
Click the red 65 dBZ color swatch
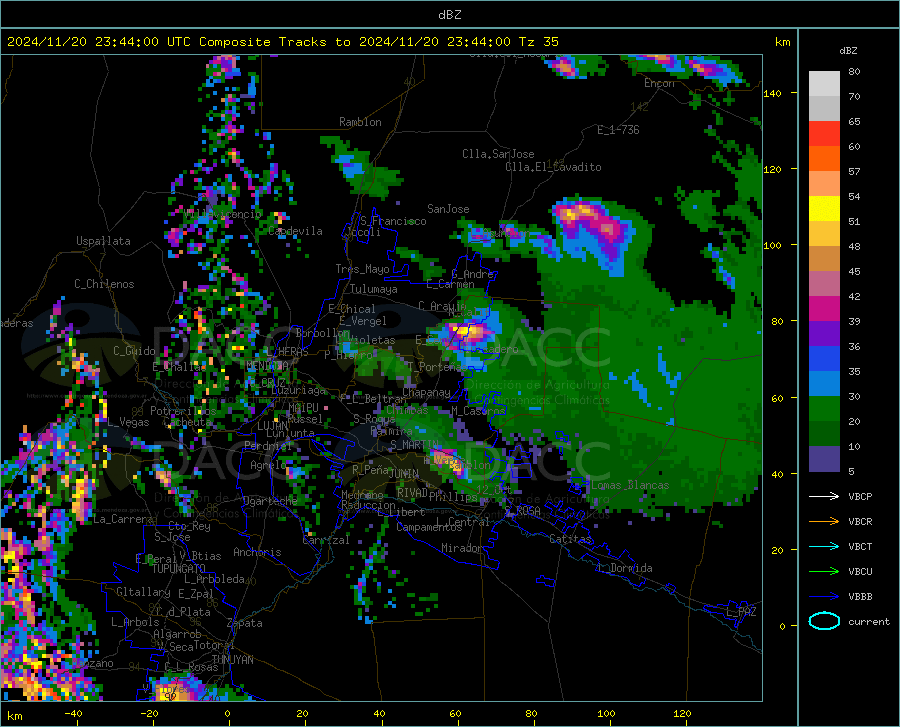824,134
